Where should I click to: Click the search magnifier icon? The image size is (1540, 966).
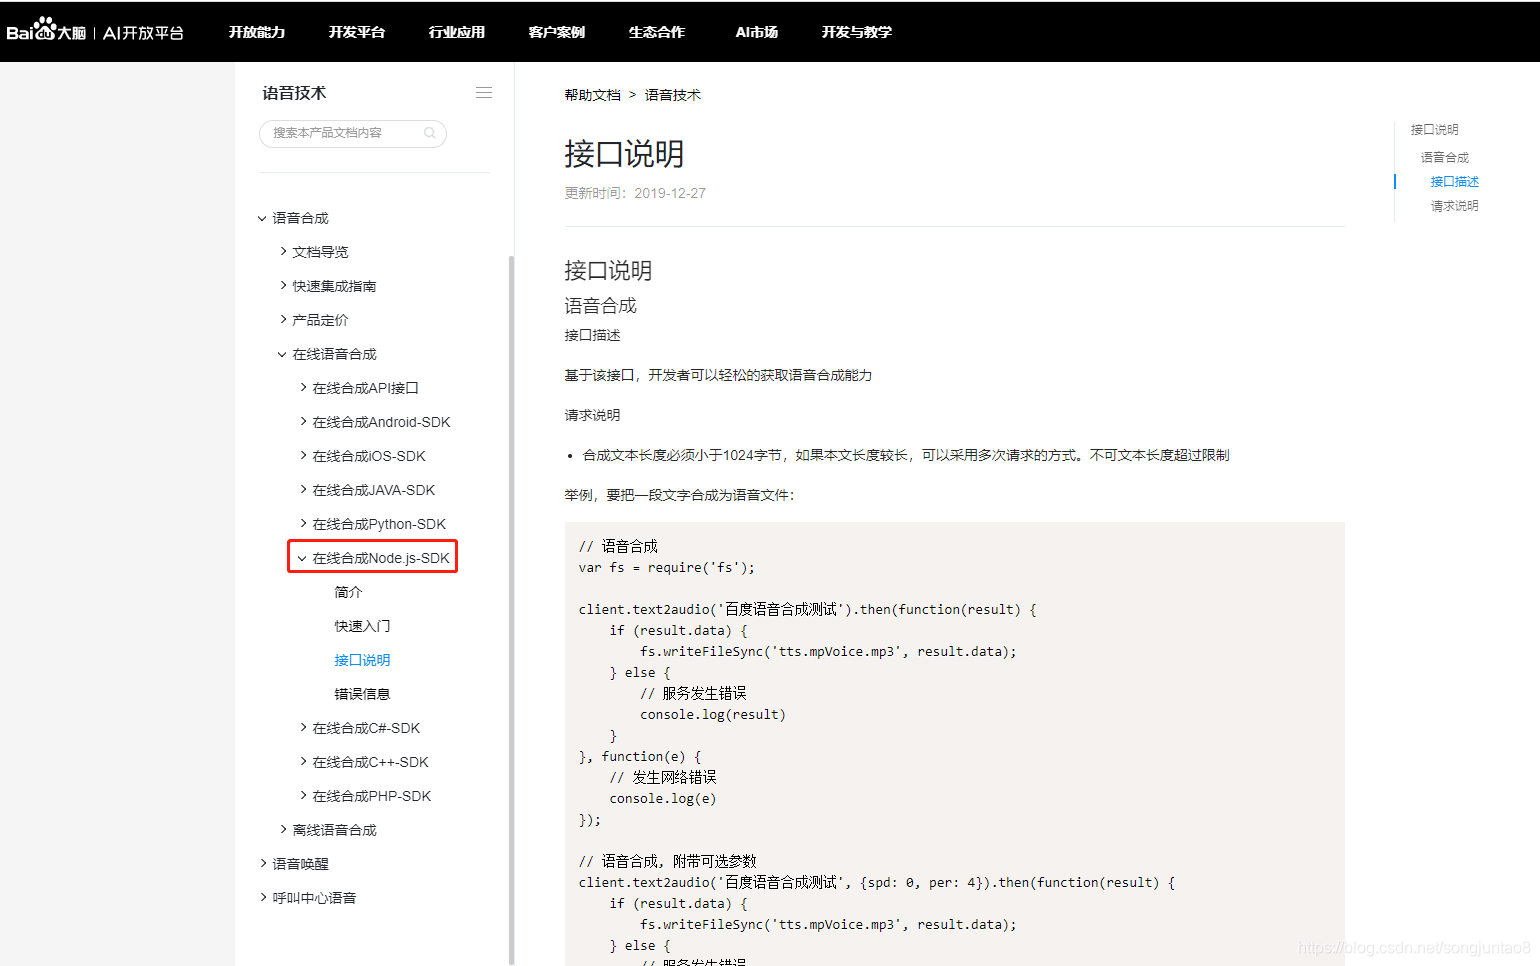pyautogui.click(x=429, y=133)
